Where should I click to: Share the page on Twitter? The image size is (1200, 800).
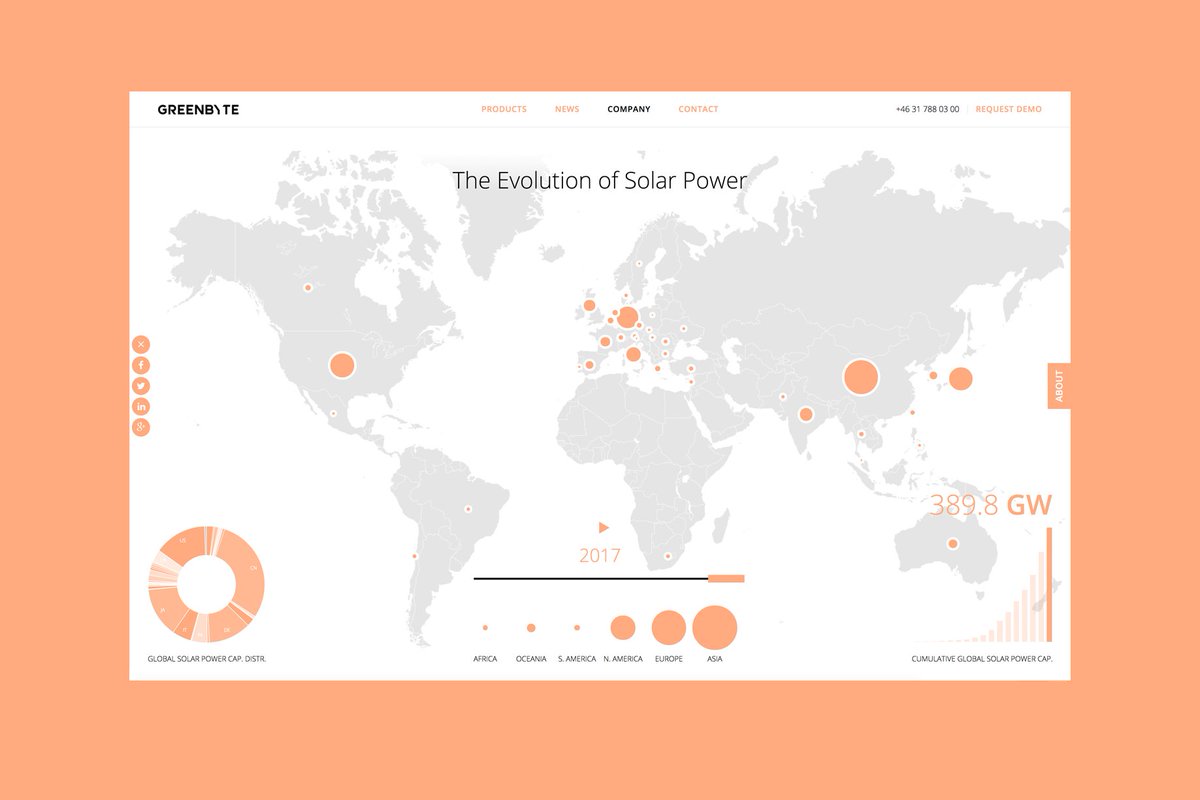click(x=141, y=386)
